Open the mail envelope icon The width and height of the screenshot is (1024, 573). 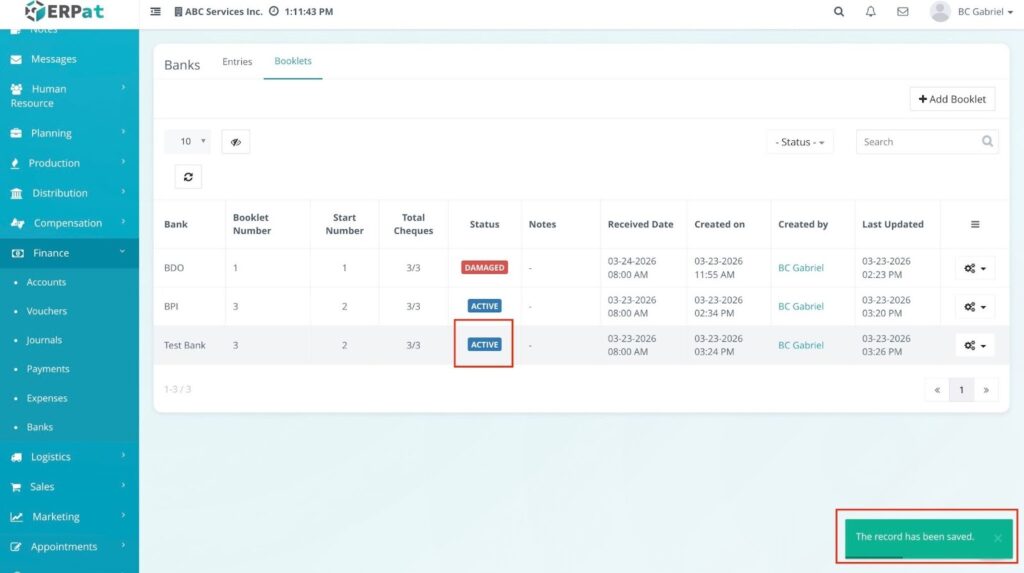903,12
